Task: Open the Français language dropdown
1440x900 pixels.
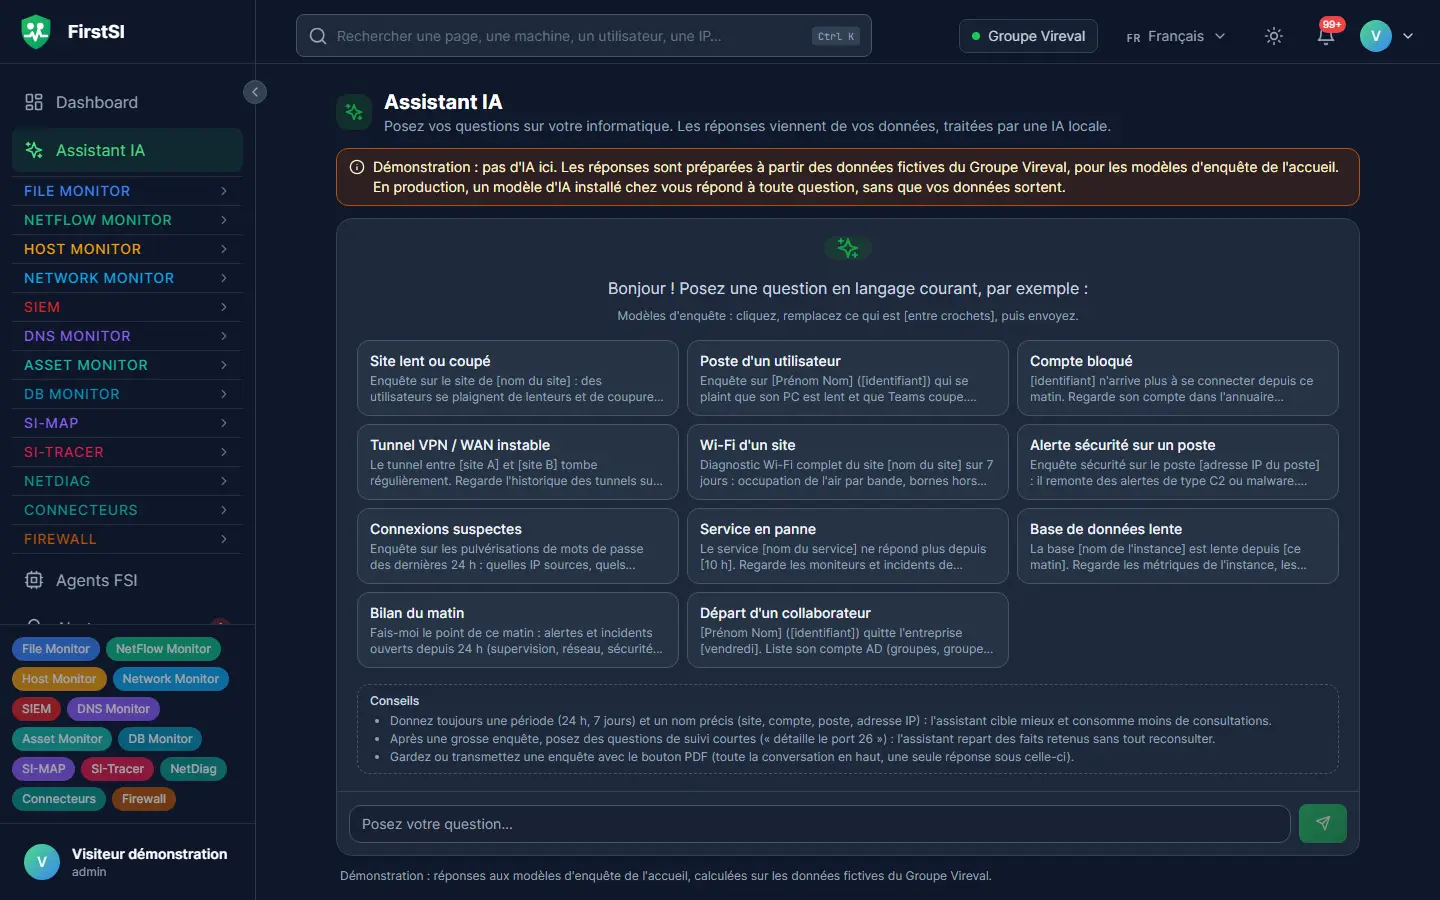Action: [x=1175, y=36]
